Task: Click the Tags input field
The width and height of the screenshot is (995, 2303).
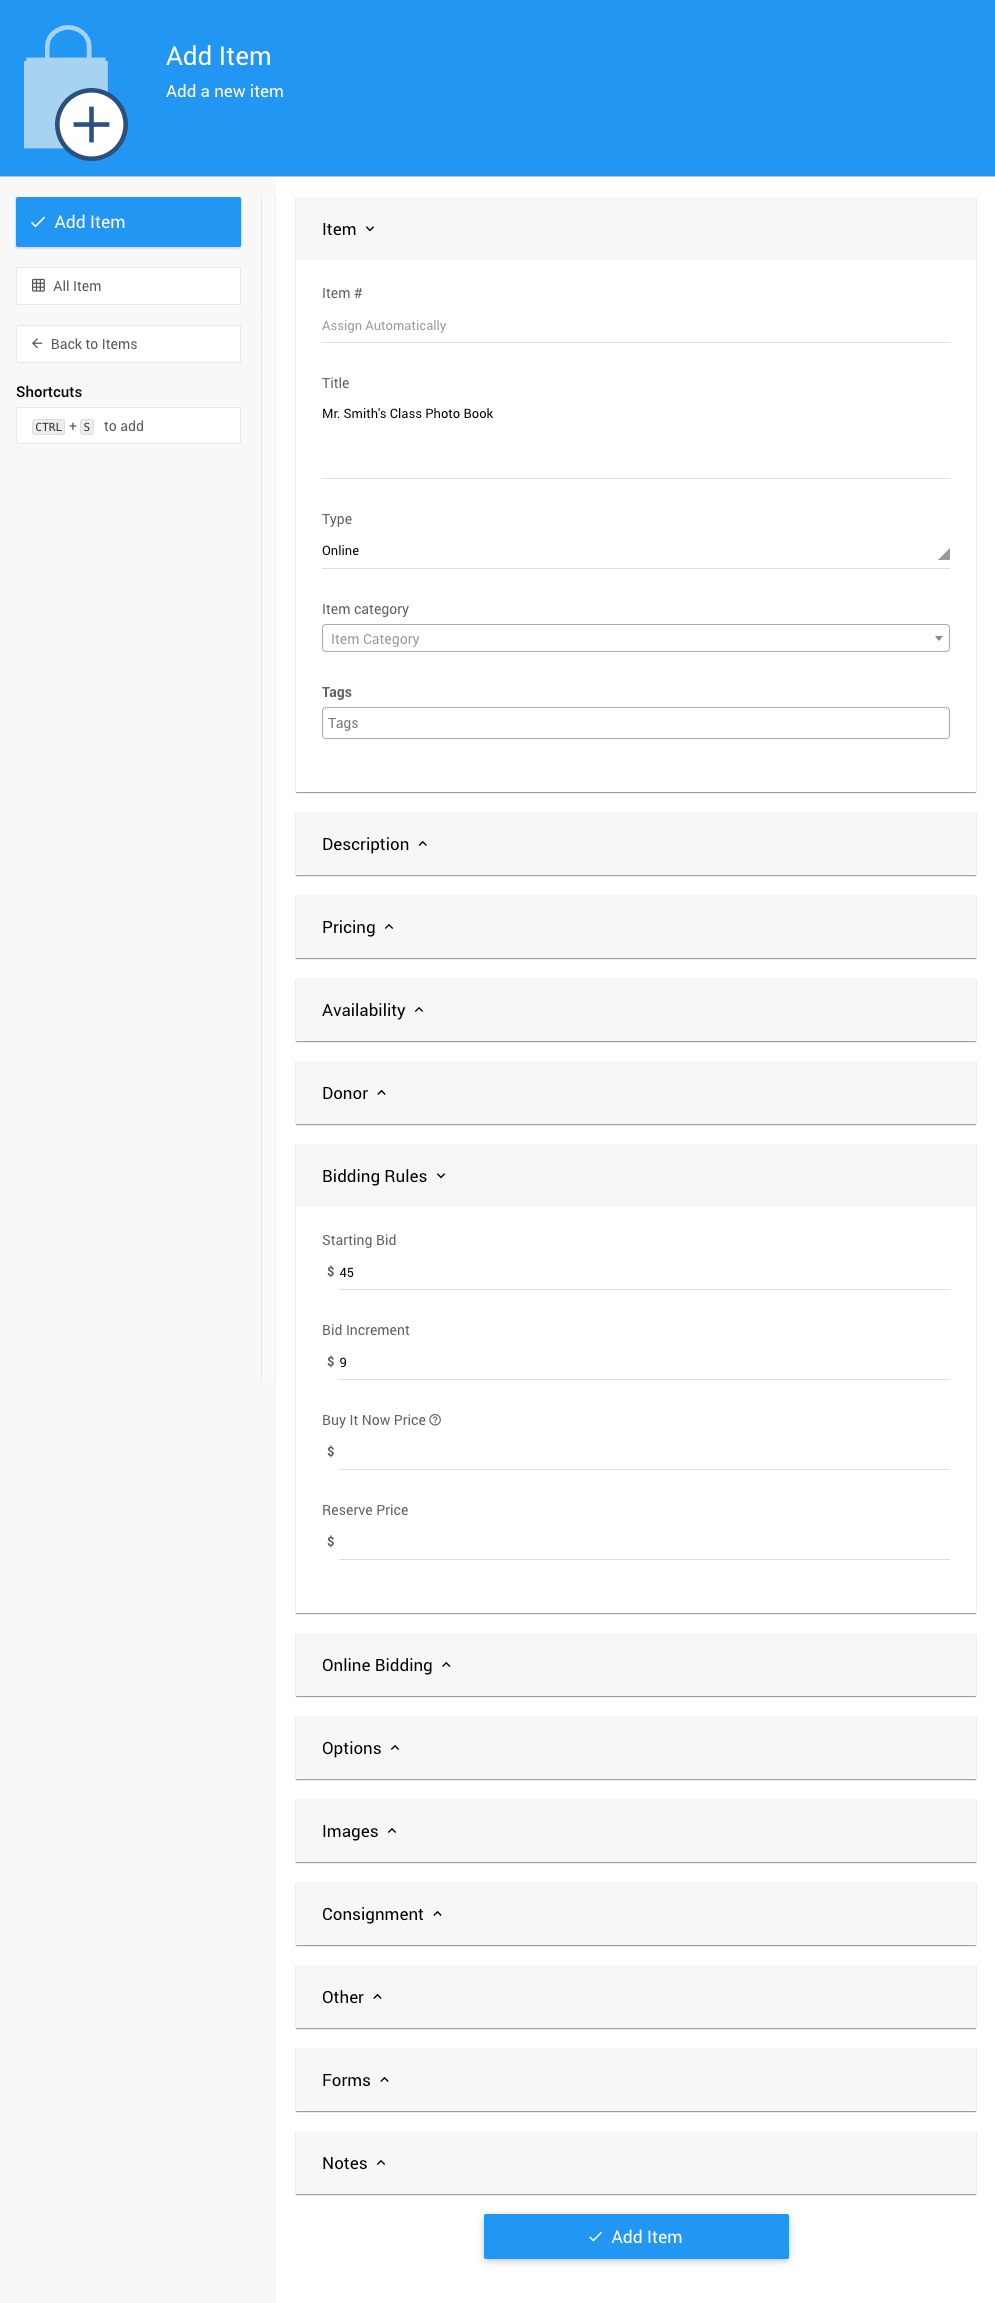Action: coord(635,723)
